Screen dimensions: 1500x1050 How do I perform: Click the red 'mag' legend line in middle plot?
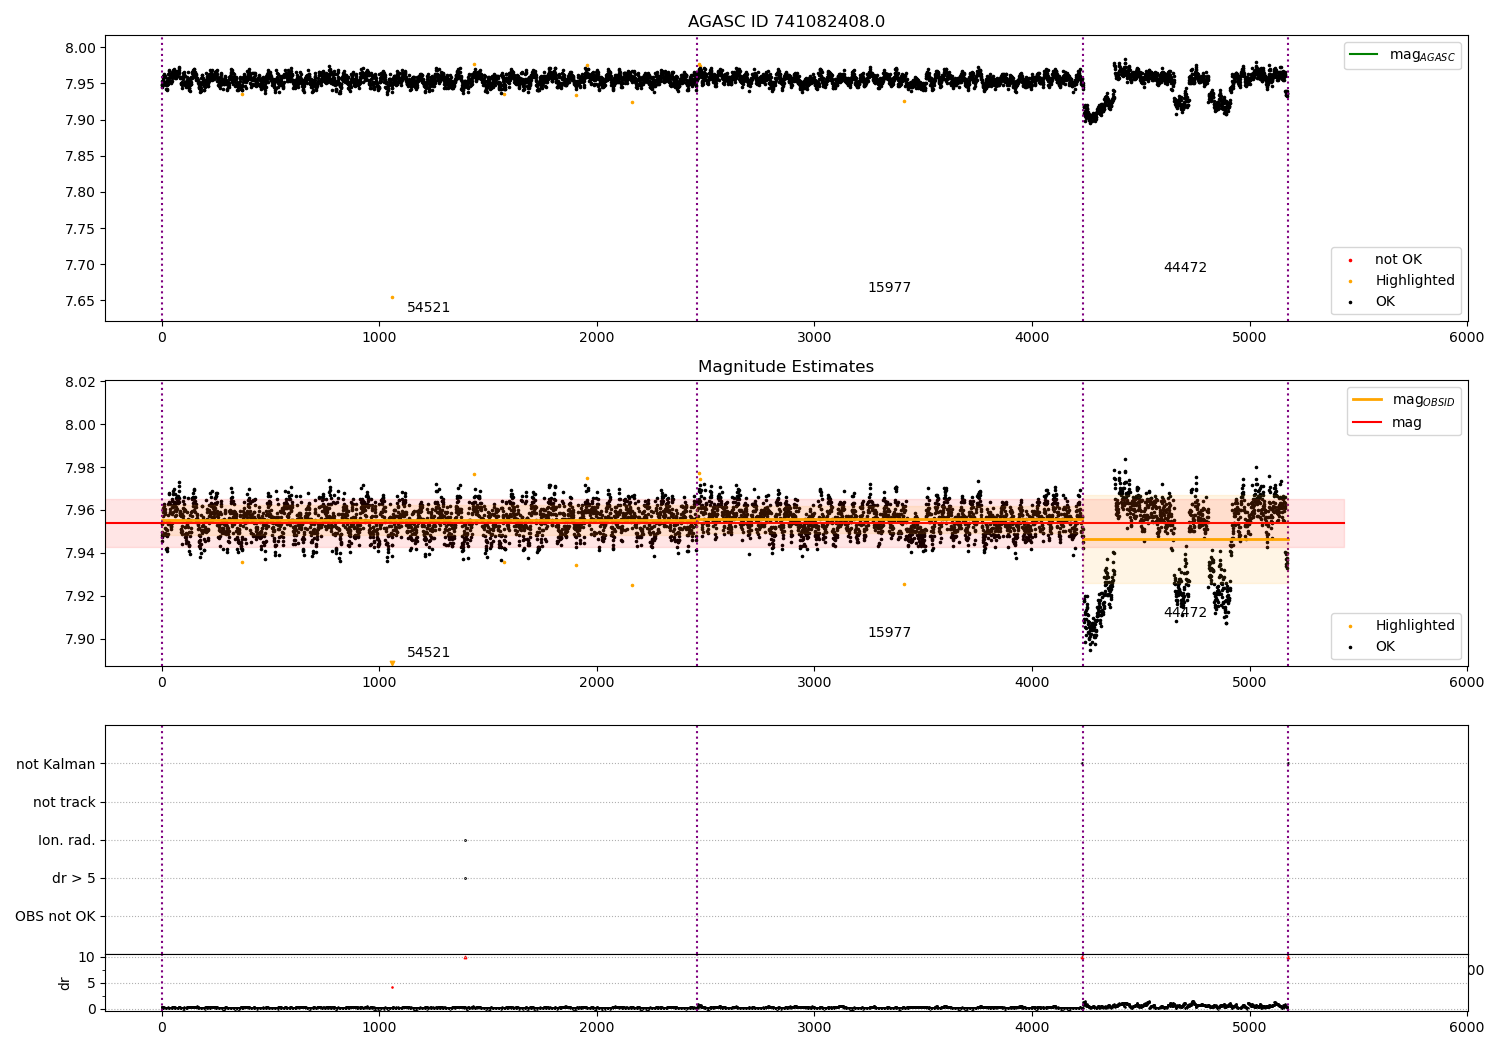[1367, 422]
